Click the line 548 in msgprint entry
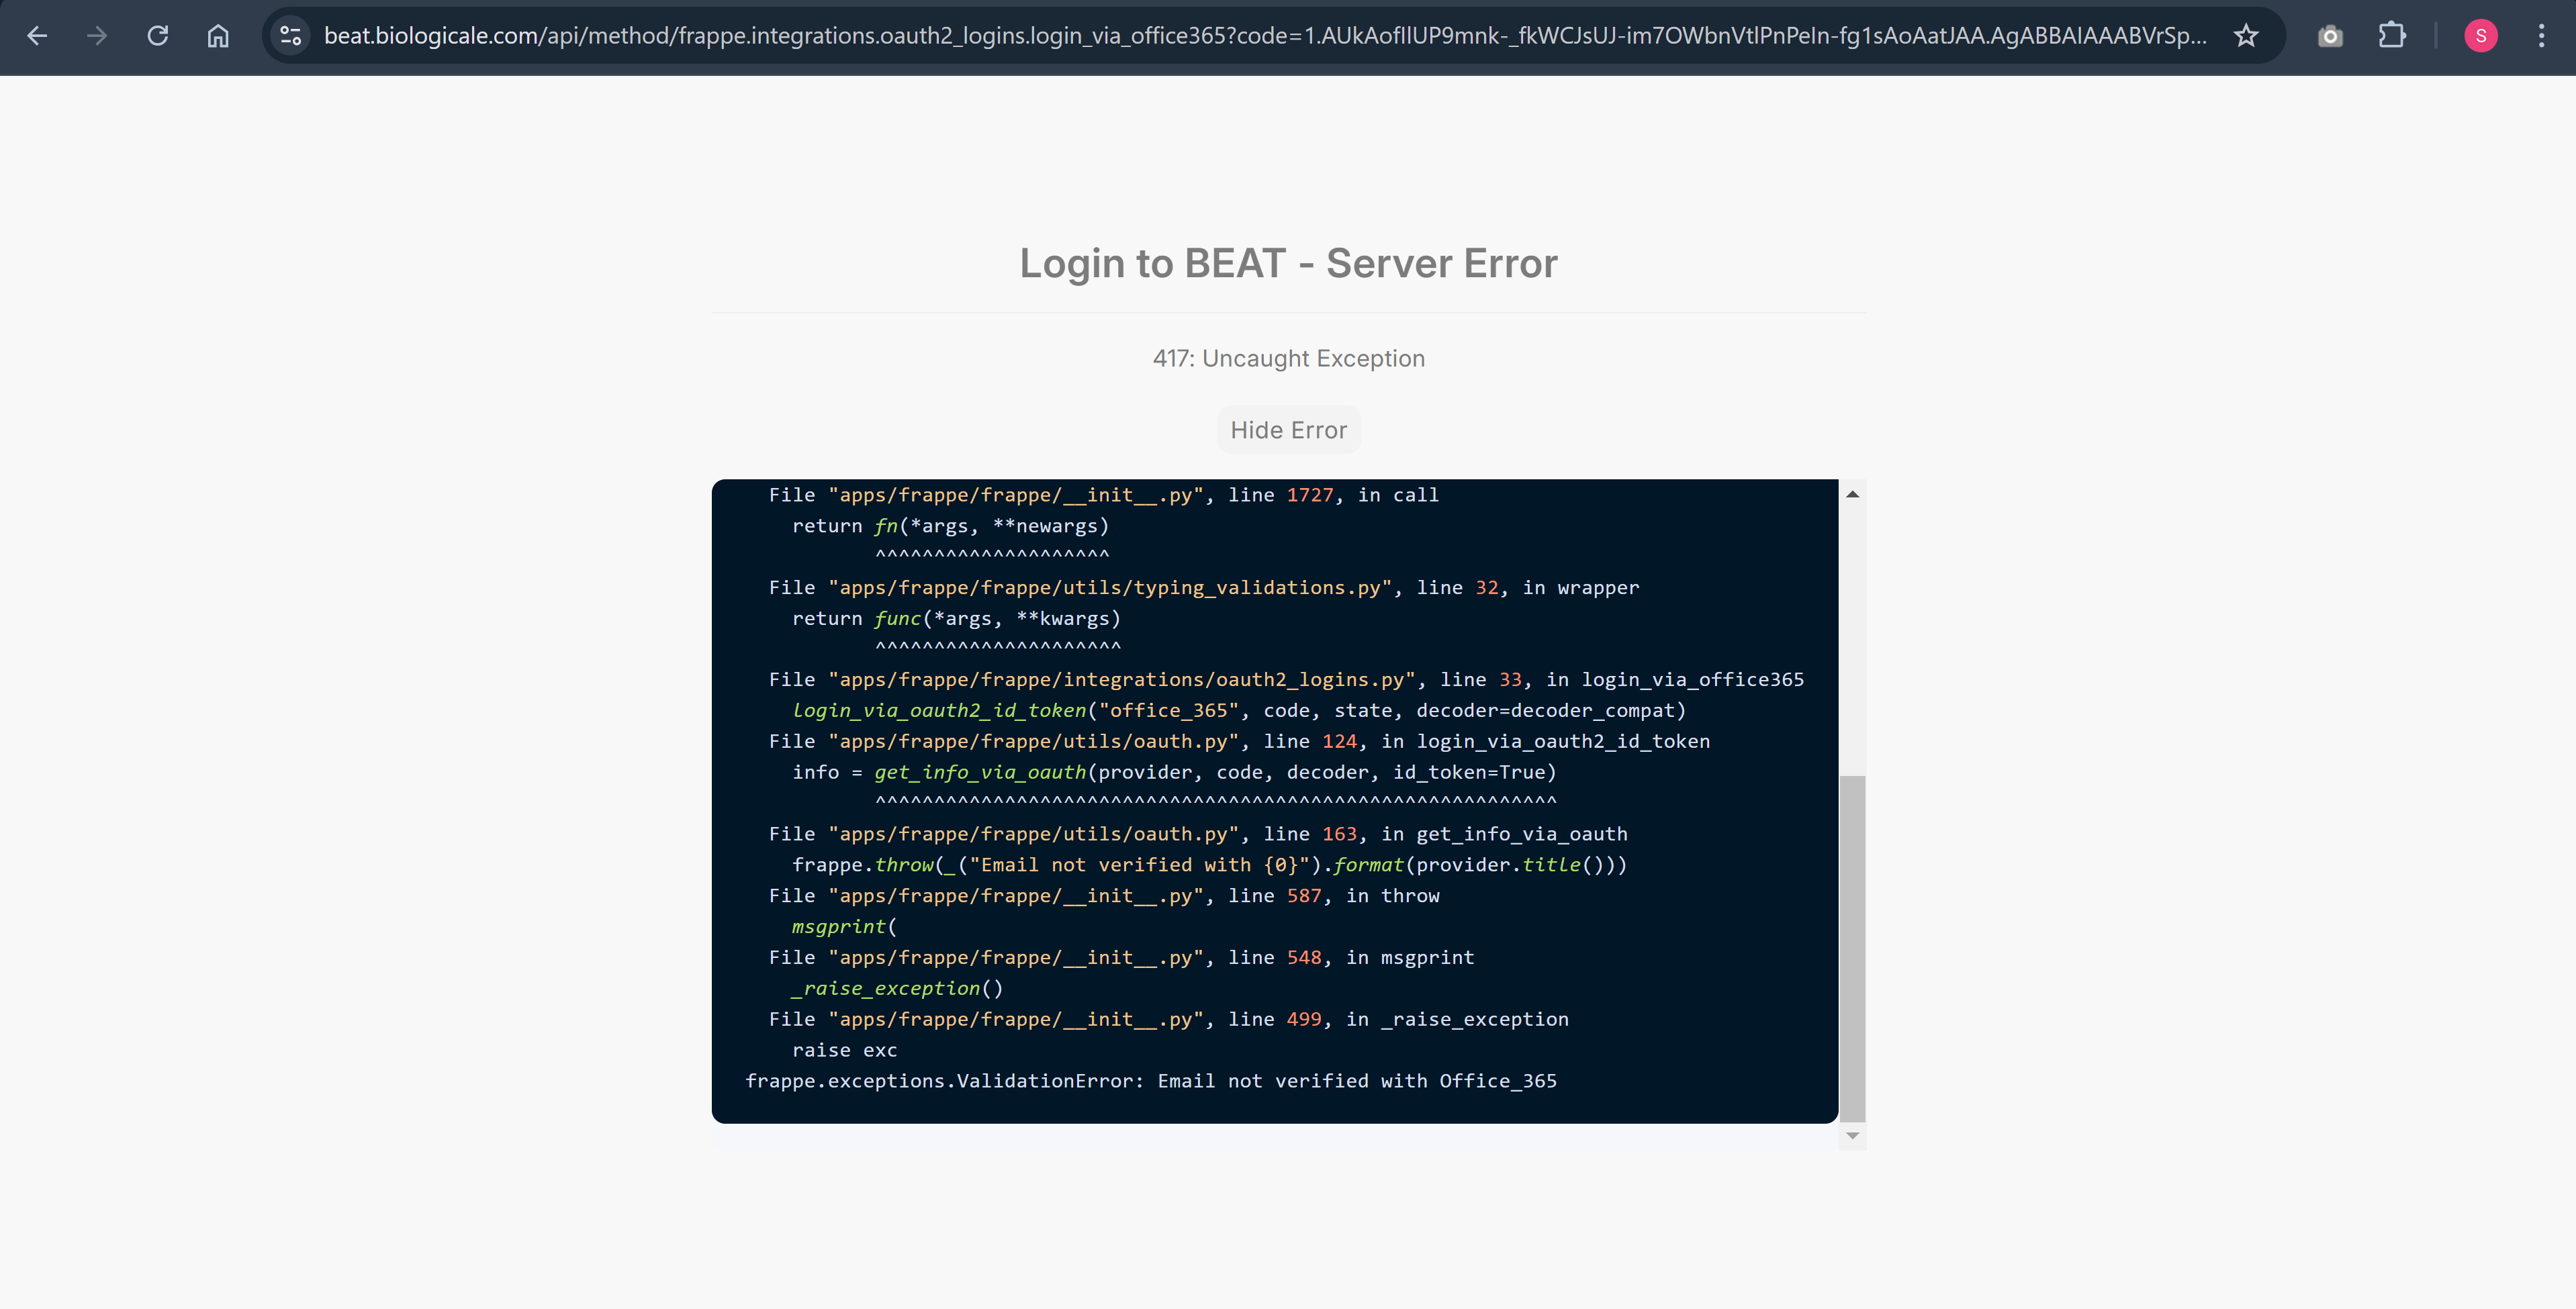Image resolution: width=2576 pixels, height=1309 pixels. [1121, 958]
